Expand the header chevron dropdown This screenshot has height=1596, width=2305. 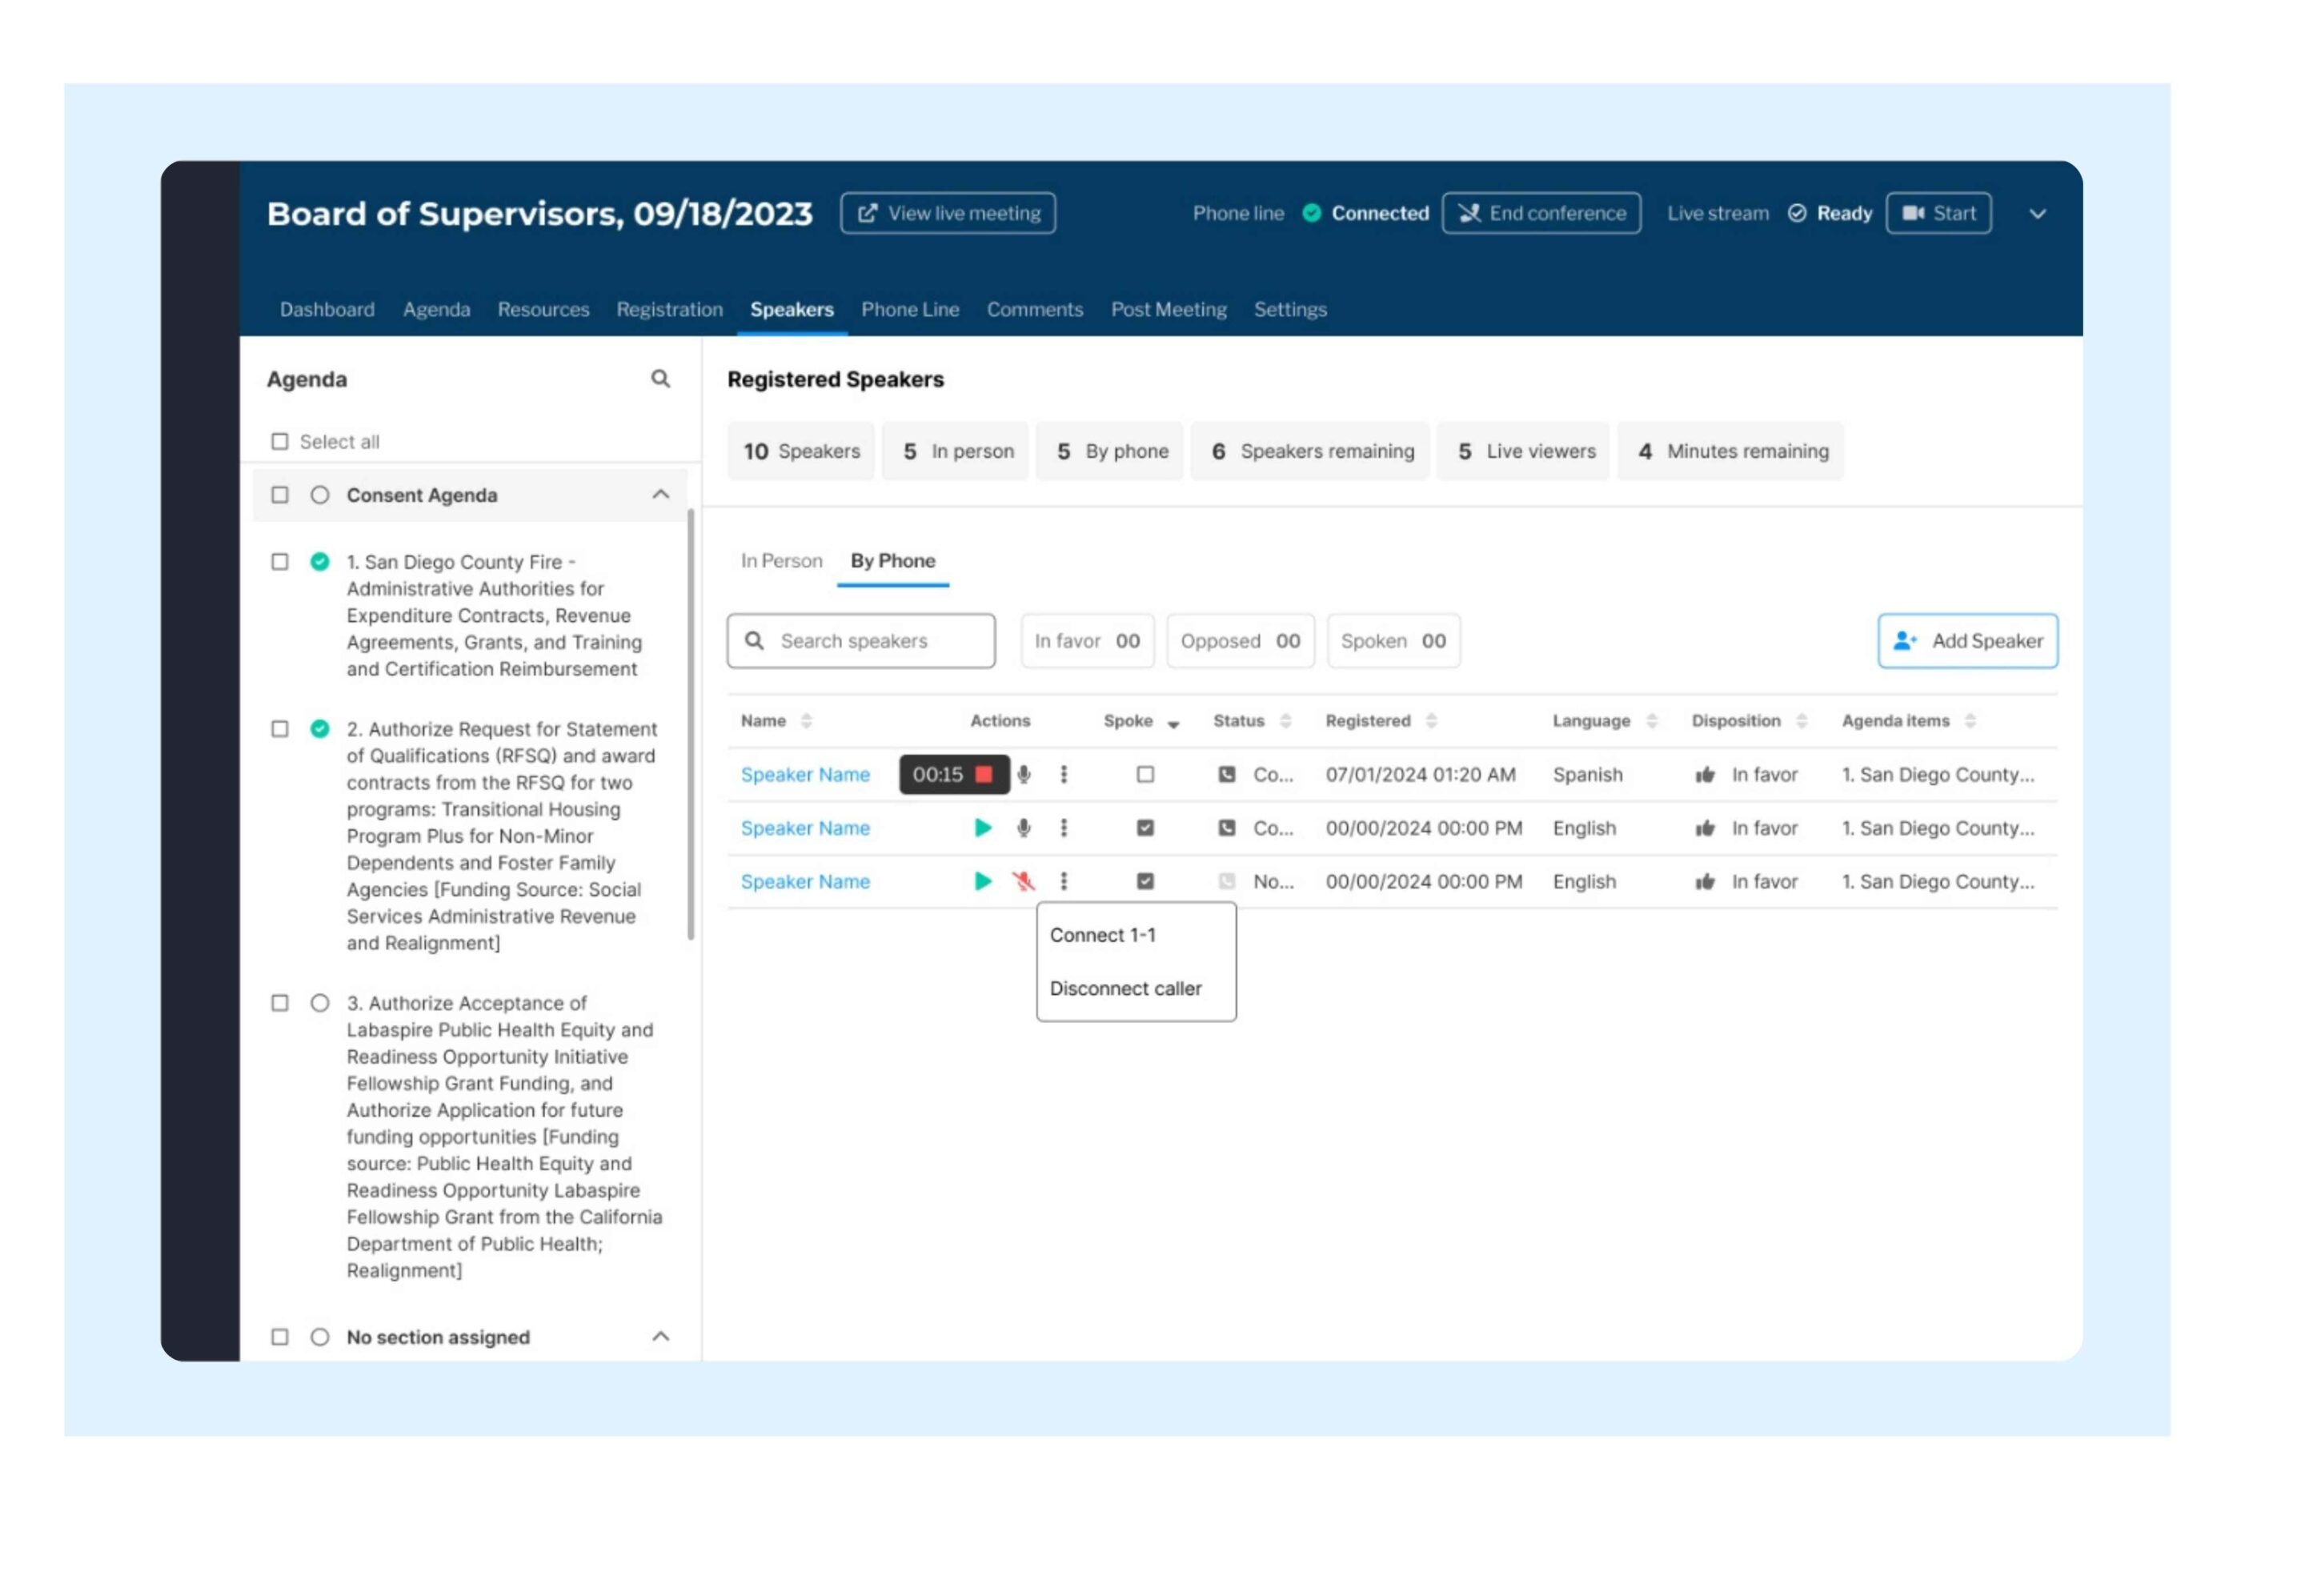pos(2037,214)
